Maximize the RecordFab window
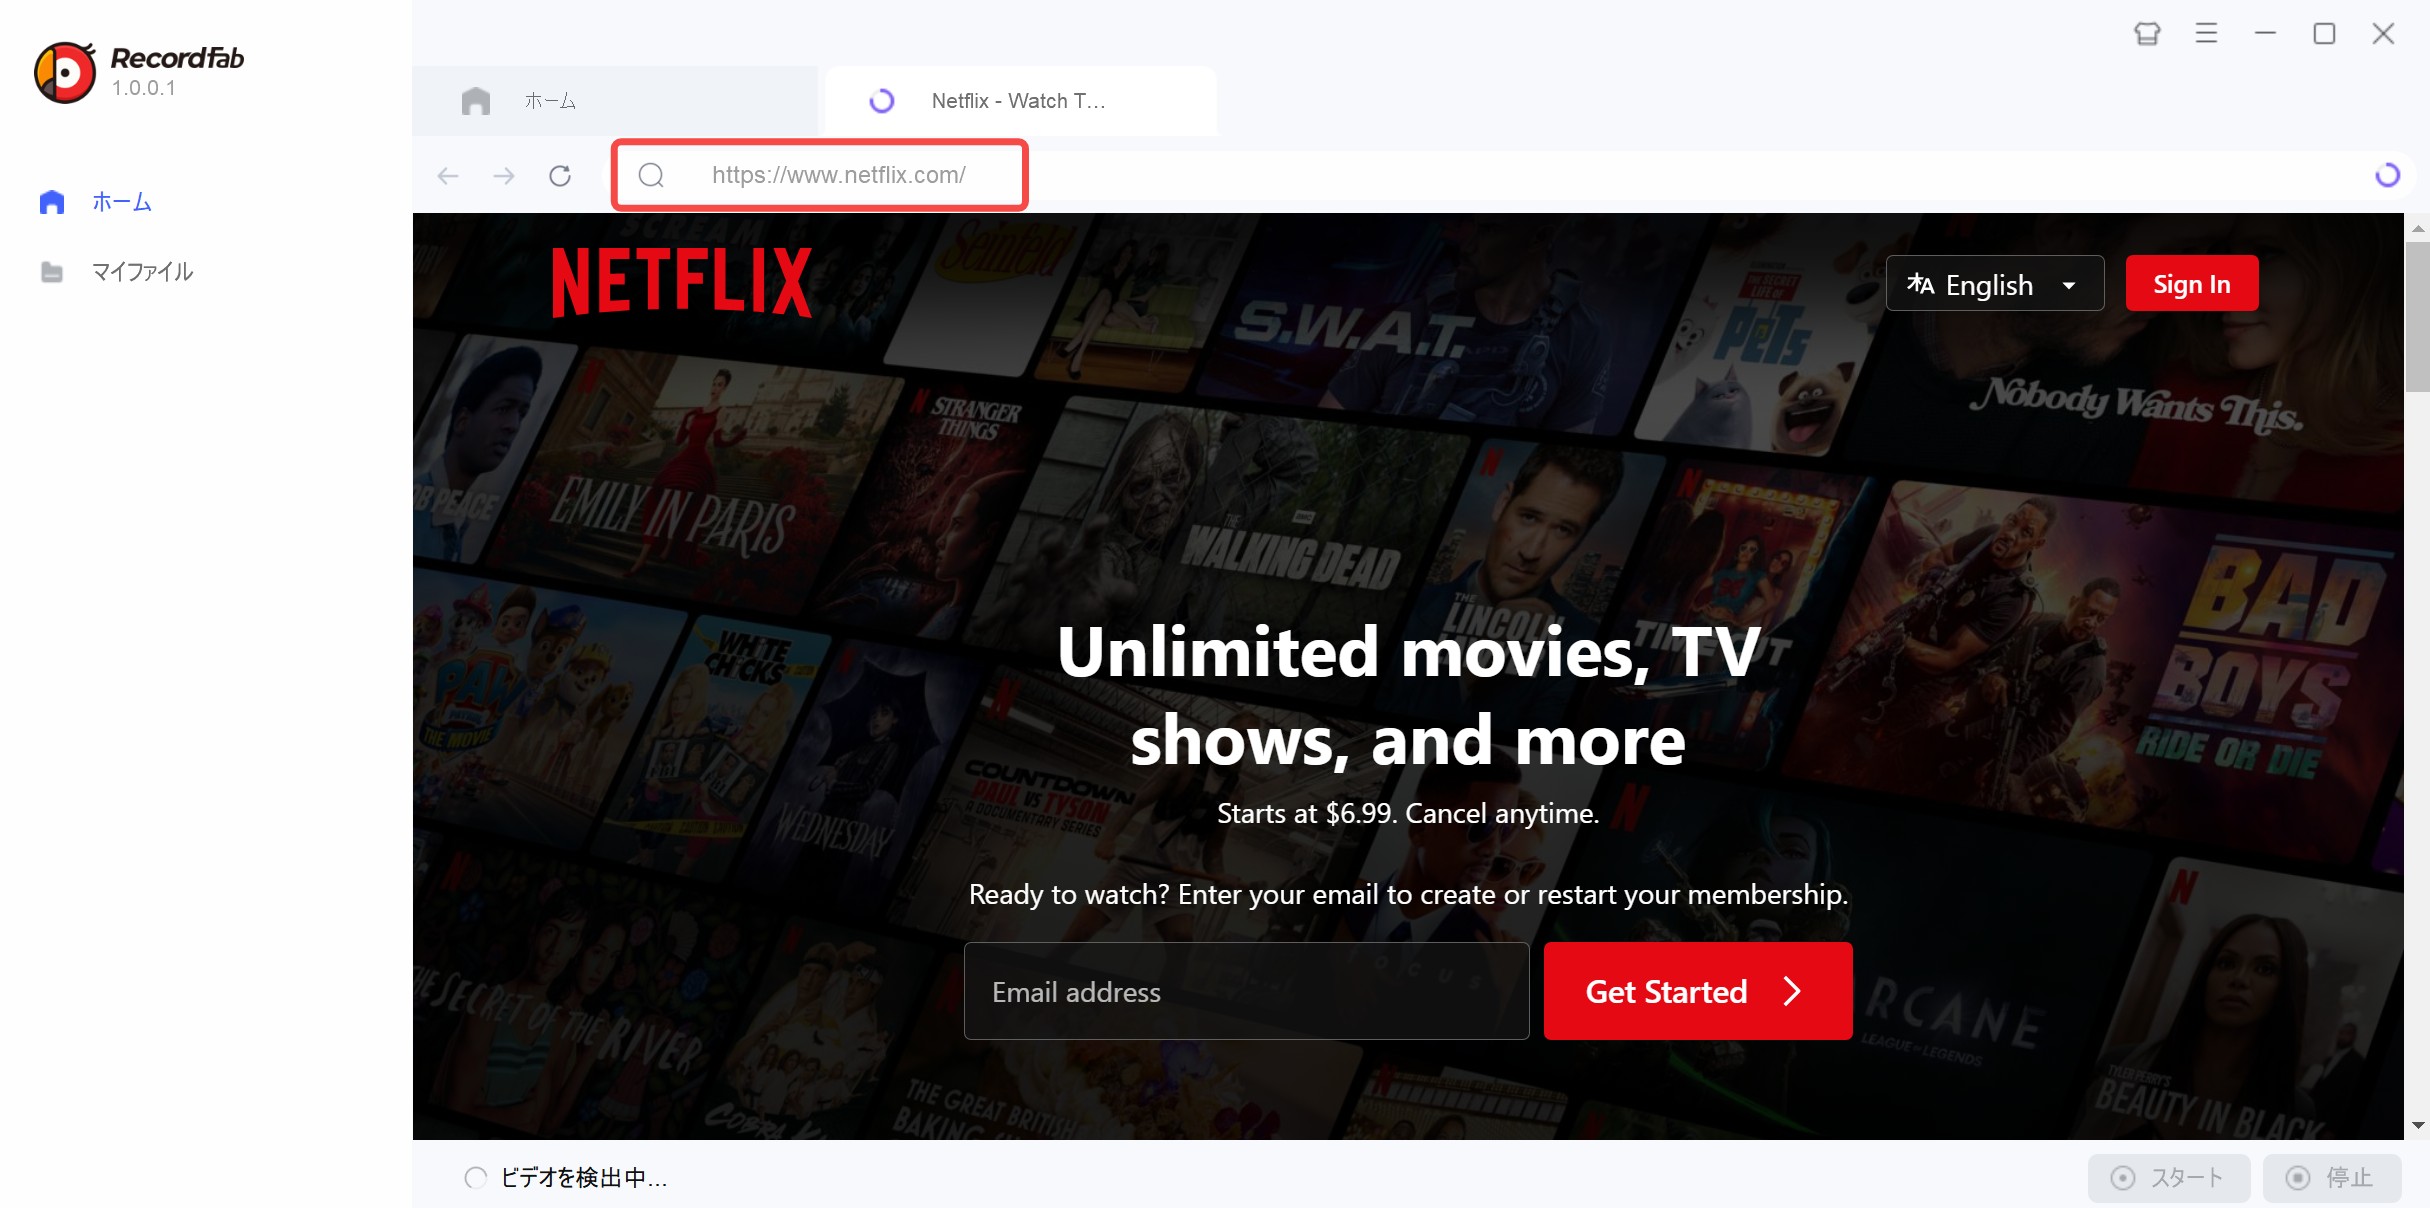2430x1208 pixels. 2324,33
